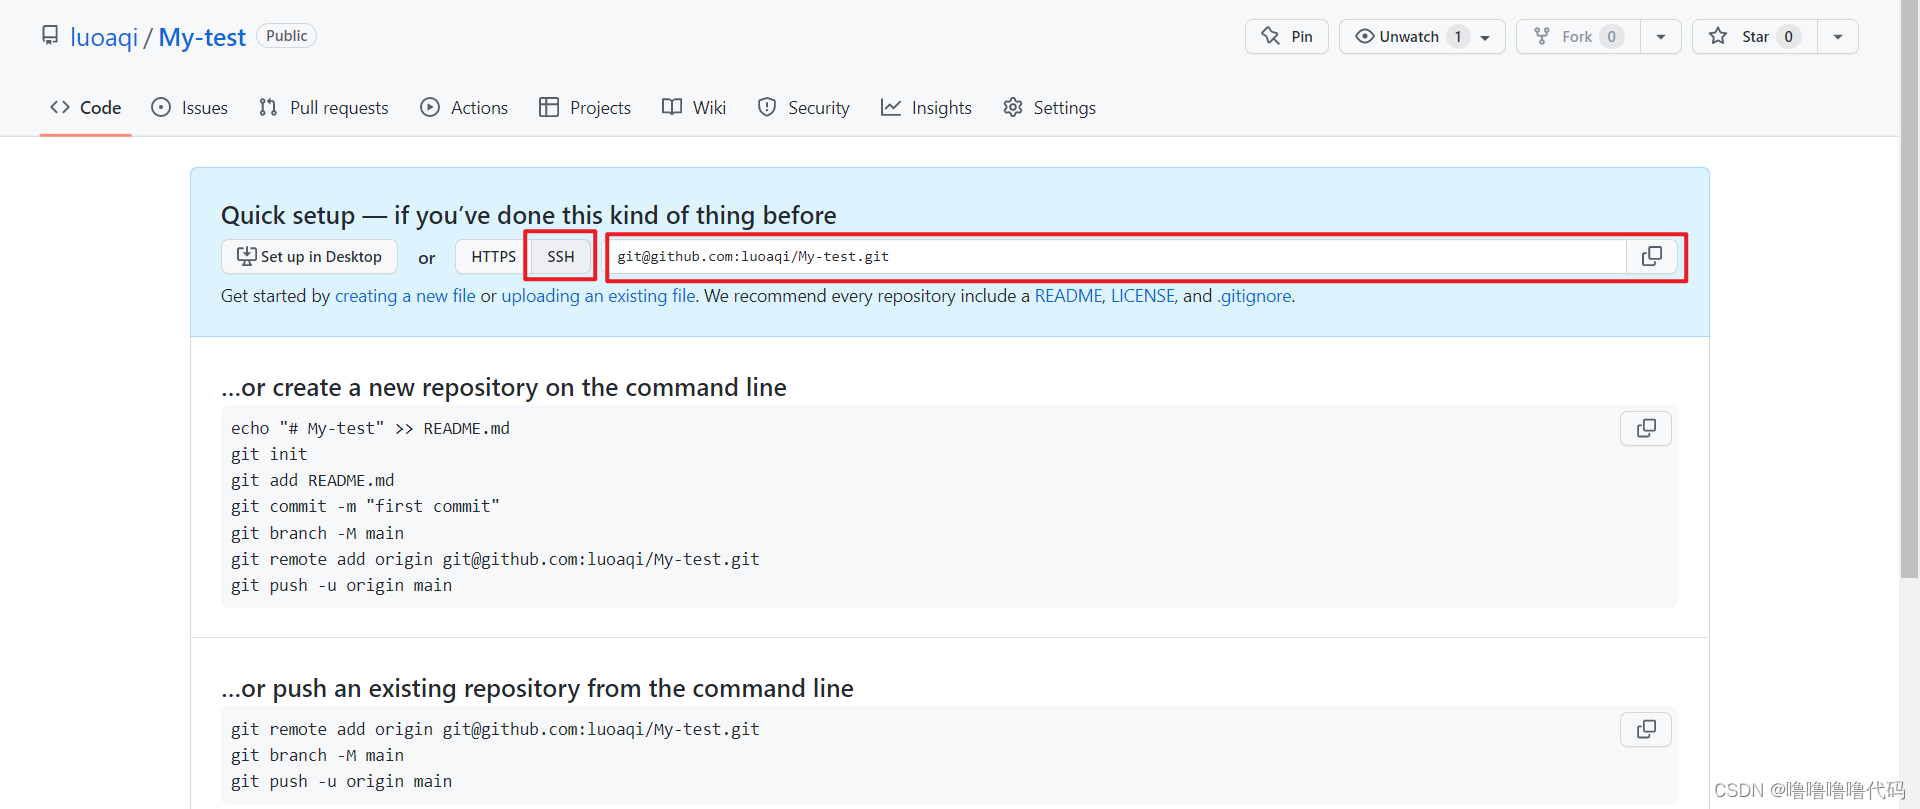Open the README link

pyautogui.click(x=1069, y=296)
